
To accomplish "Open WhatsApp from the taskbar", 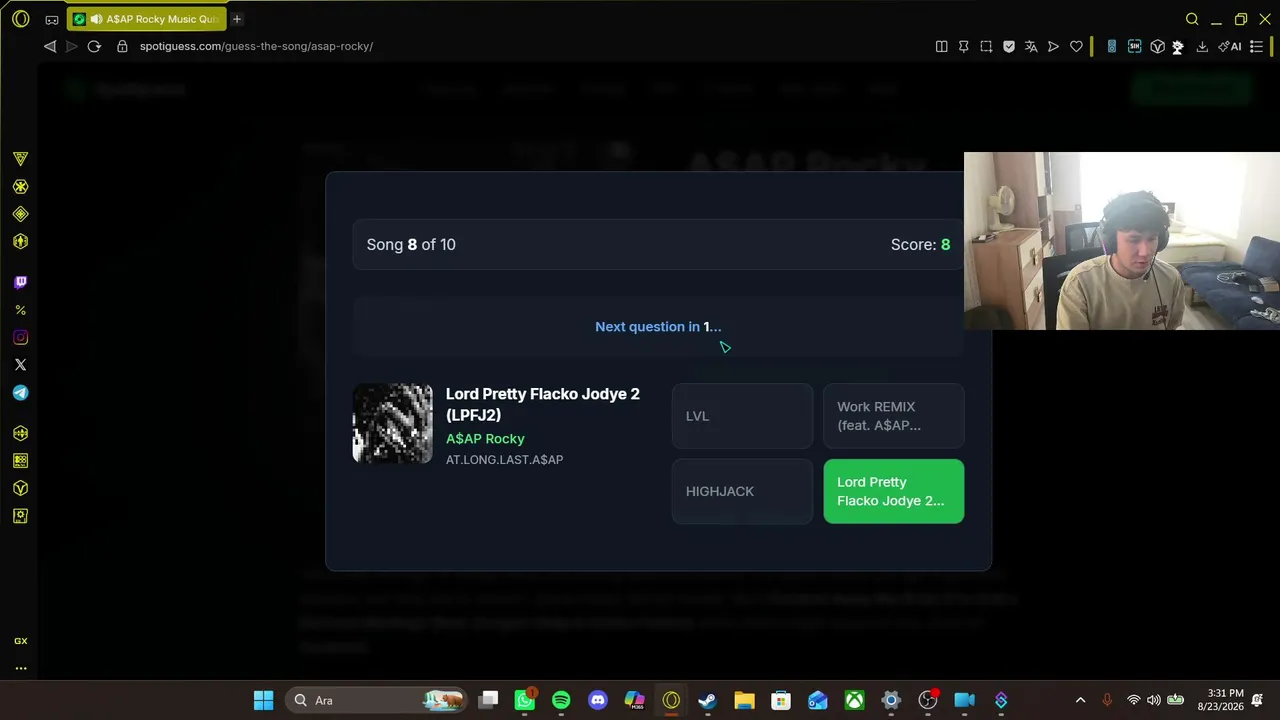I will [x=525, y=700].
